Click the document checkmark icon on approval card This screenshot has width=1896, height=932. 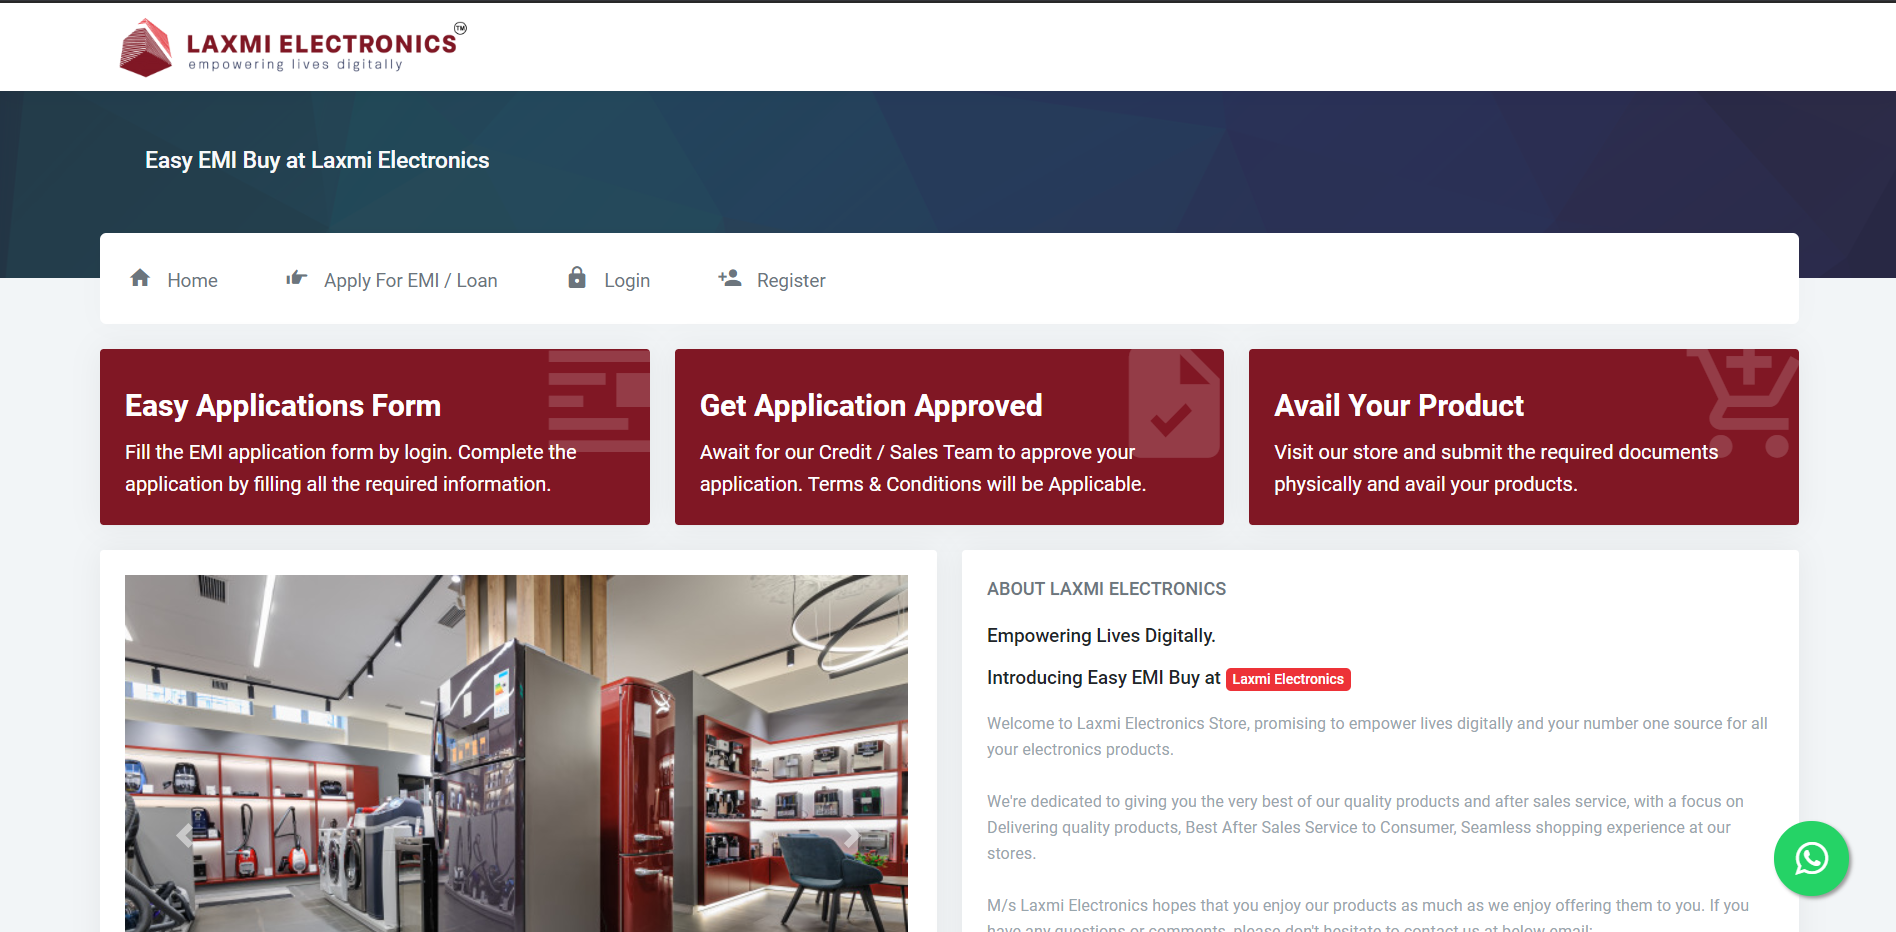click(x=1173, y=405)
